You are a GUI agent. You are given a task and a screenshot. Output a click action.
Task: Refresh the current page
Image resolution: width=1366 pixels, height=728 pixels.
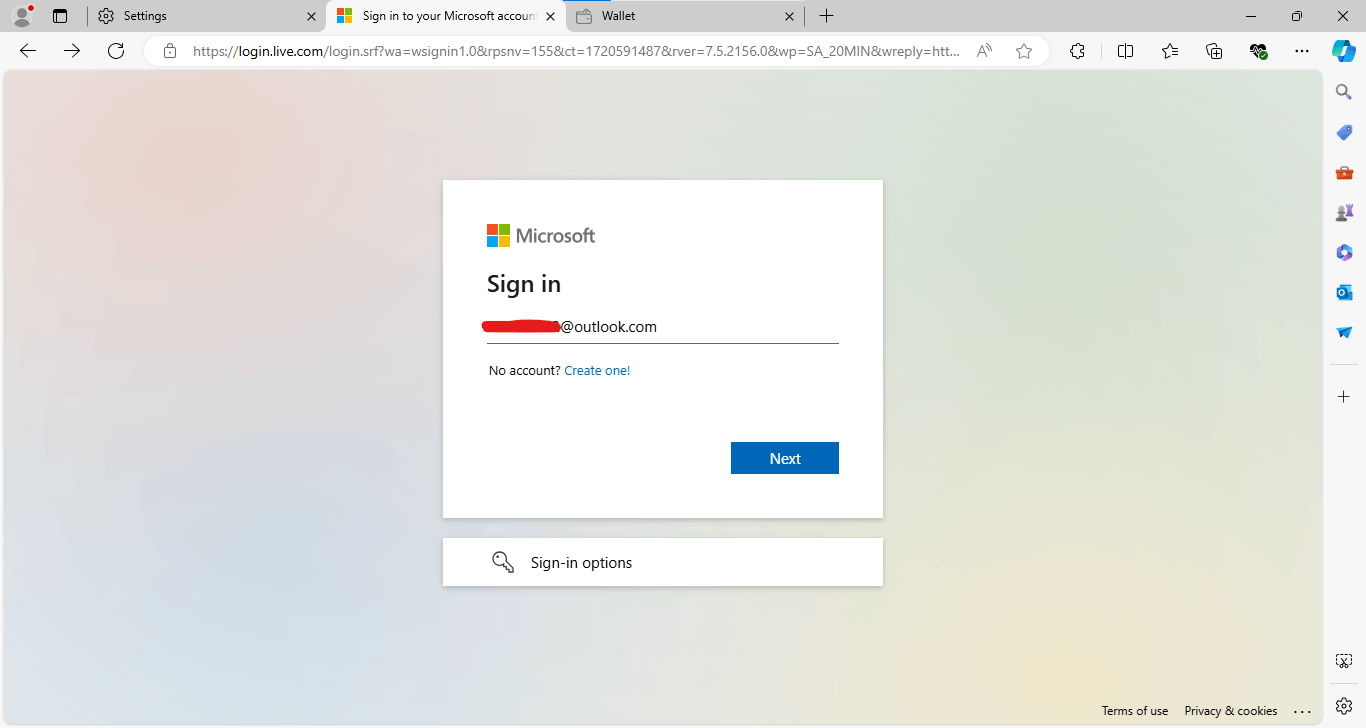coord(116,51)
